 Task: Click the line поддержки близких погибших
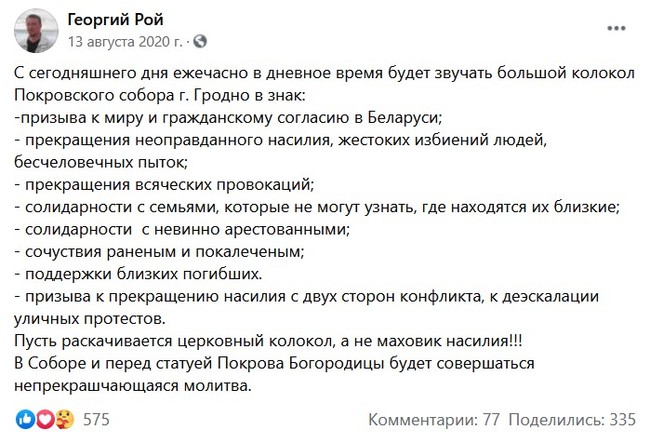(x=140, y=272)
